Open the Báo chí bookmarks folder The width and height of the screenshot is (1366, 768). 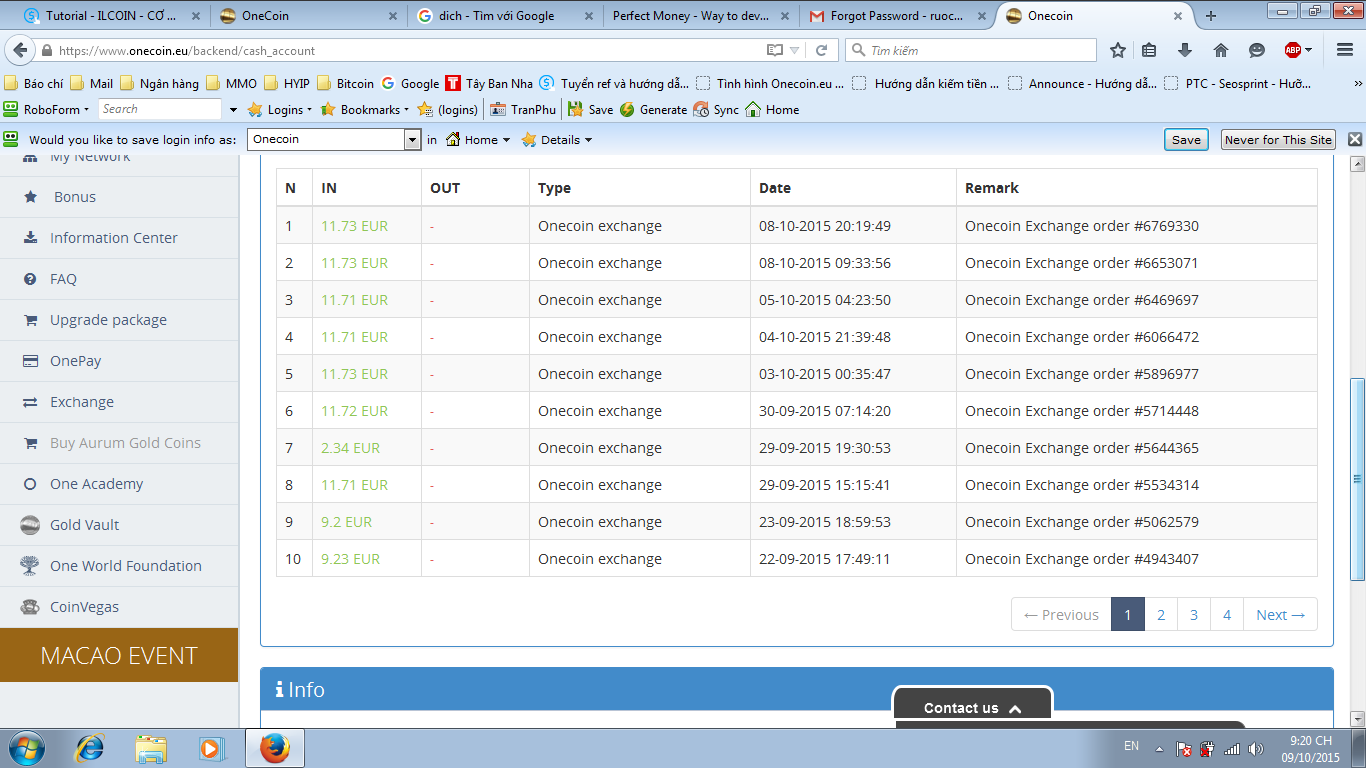point(35,84)
